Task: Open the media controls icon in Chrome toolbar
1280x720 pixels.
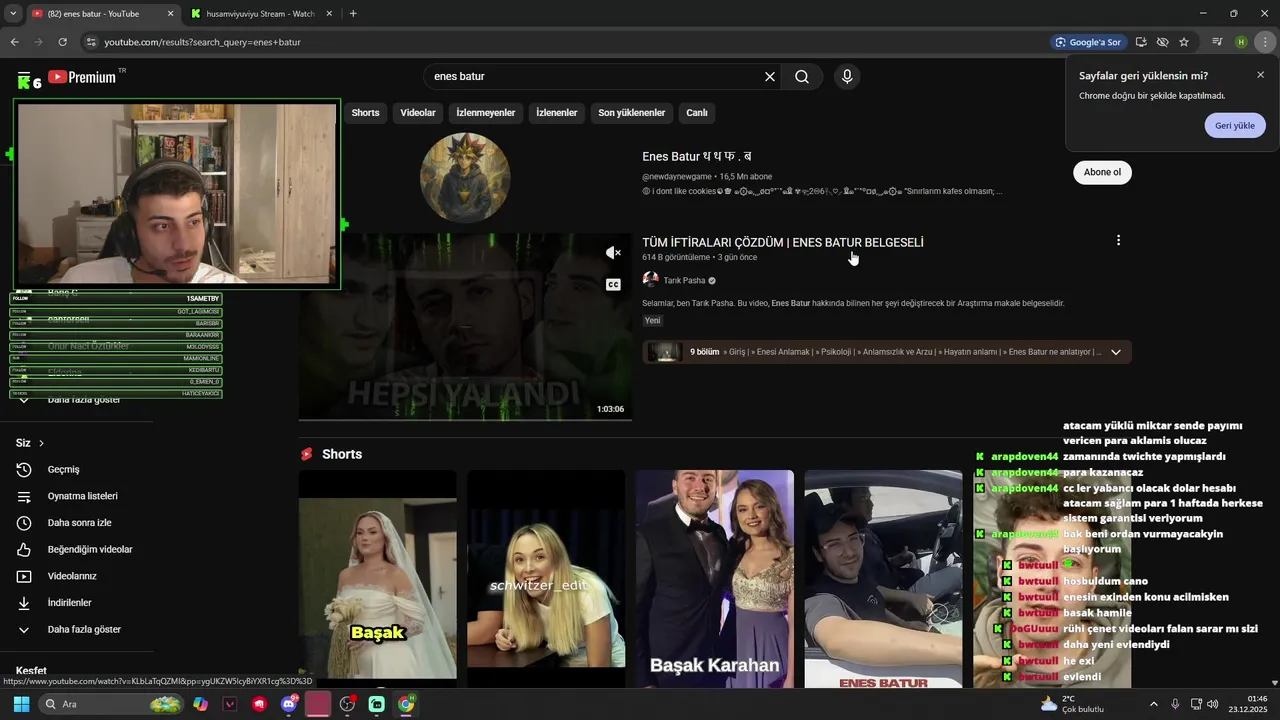Action: click(1217, 42)
